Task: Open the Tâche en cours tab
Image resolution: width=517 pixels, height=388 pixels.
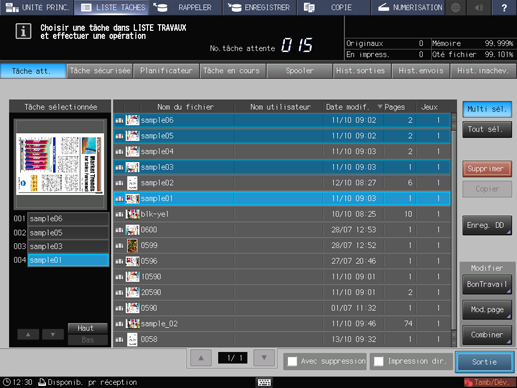Action: (x=232, y=71)
